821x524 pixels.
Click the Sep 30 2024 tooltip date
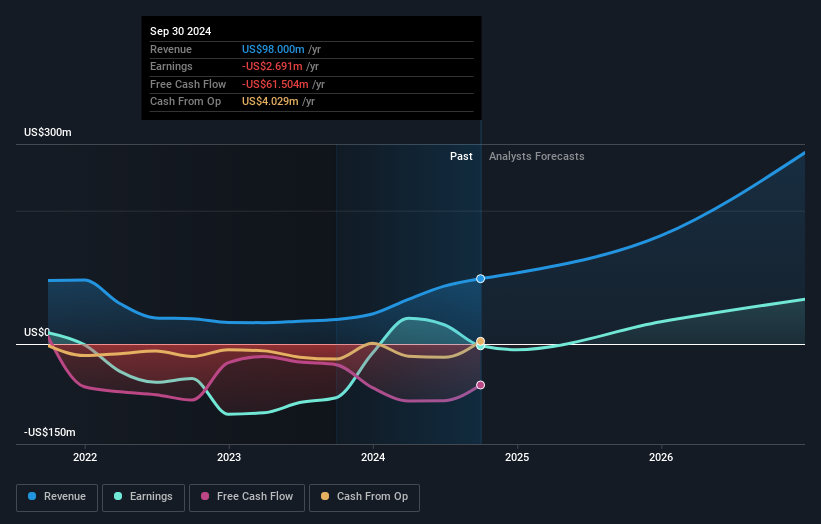(x=181, y=31)
